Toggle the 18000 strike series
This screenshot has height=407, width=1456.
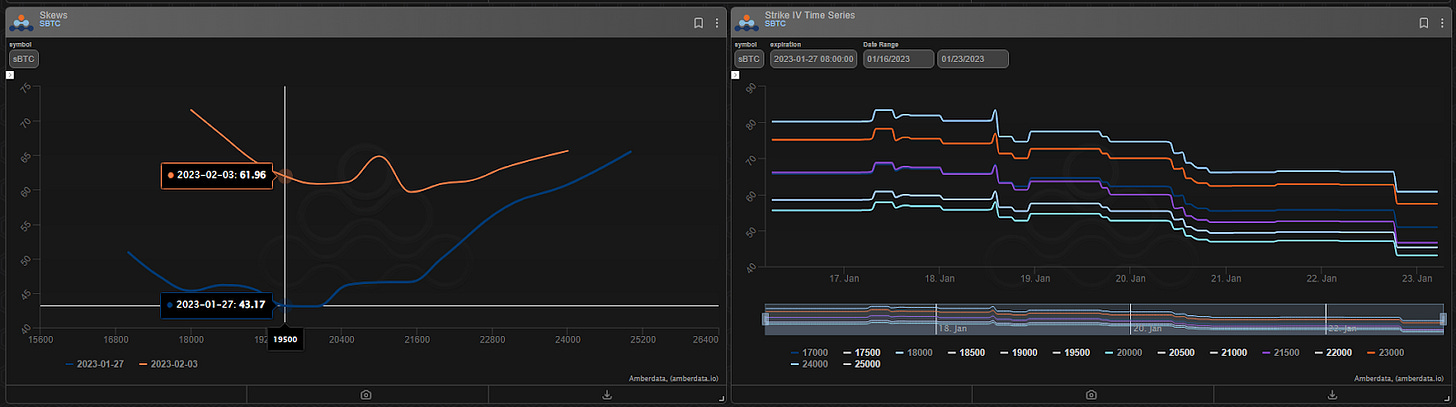point(916,352)
